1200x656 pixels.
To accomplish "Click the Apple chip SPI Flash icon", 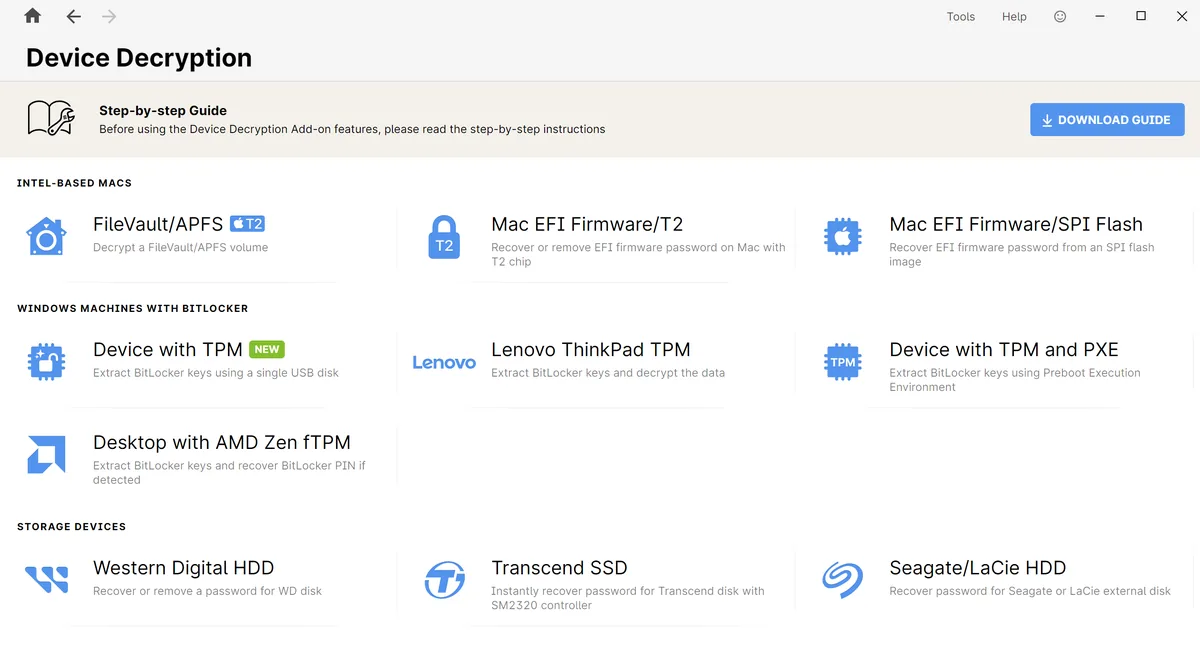I will tap(842, 237).
